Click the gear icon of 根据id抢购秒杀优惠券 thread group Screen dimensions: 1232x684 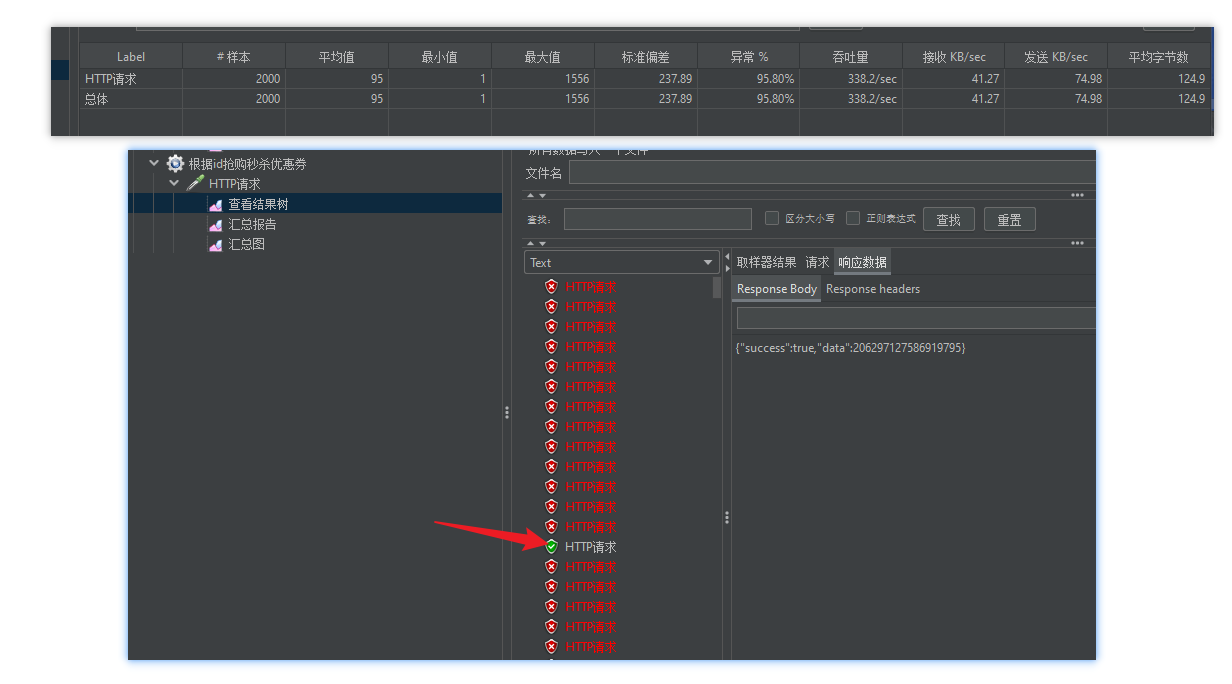175,164
